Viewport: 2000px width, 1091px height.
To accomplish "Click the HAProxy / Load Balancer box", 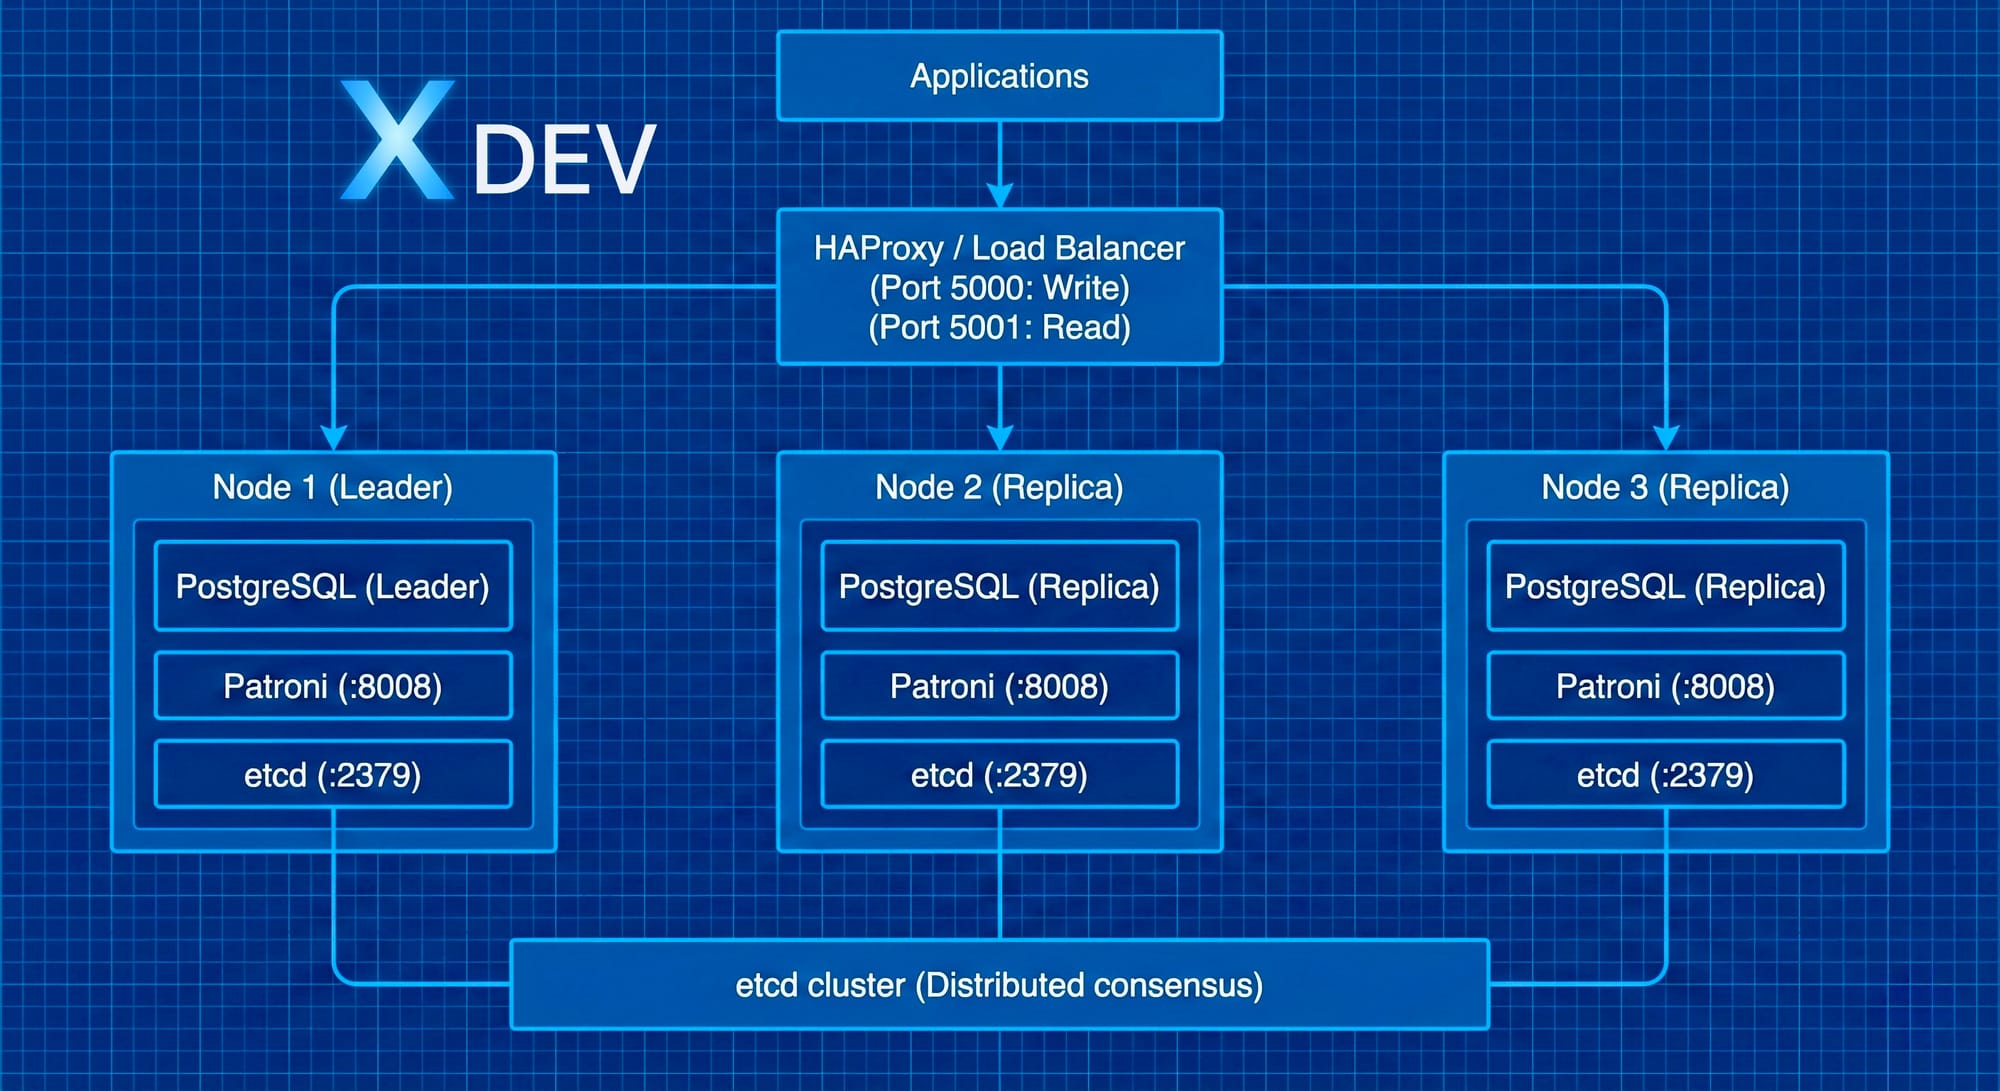I will click(x=999, y=287).
